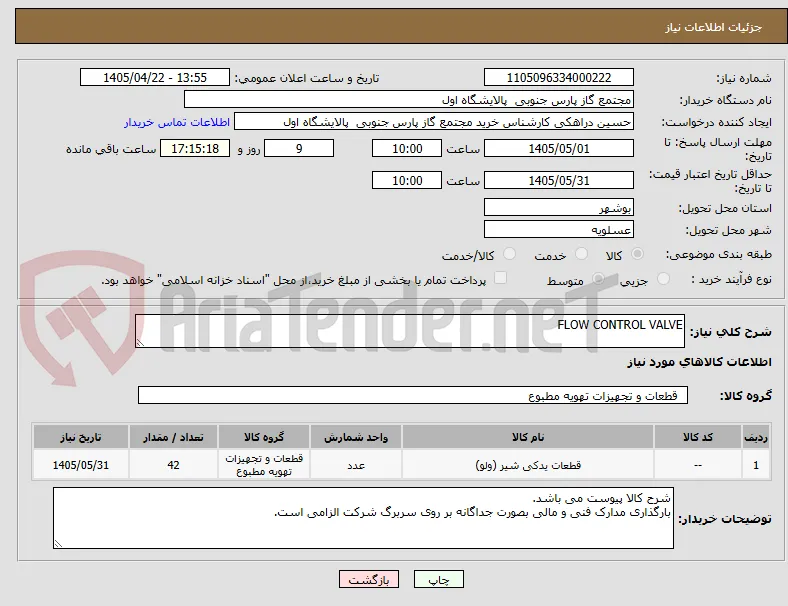This screenshot has height=606, width=788.
Task: Open the اطلاعات تماس خریدار link
Action: click(x=177, y=122)
